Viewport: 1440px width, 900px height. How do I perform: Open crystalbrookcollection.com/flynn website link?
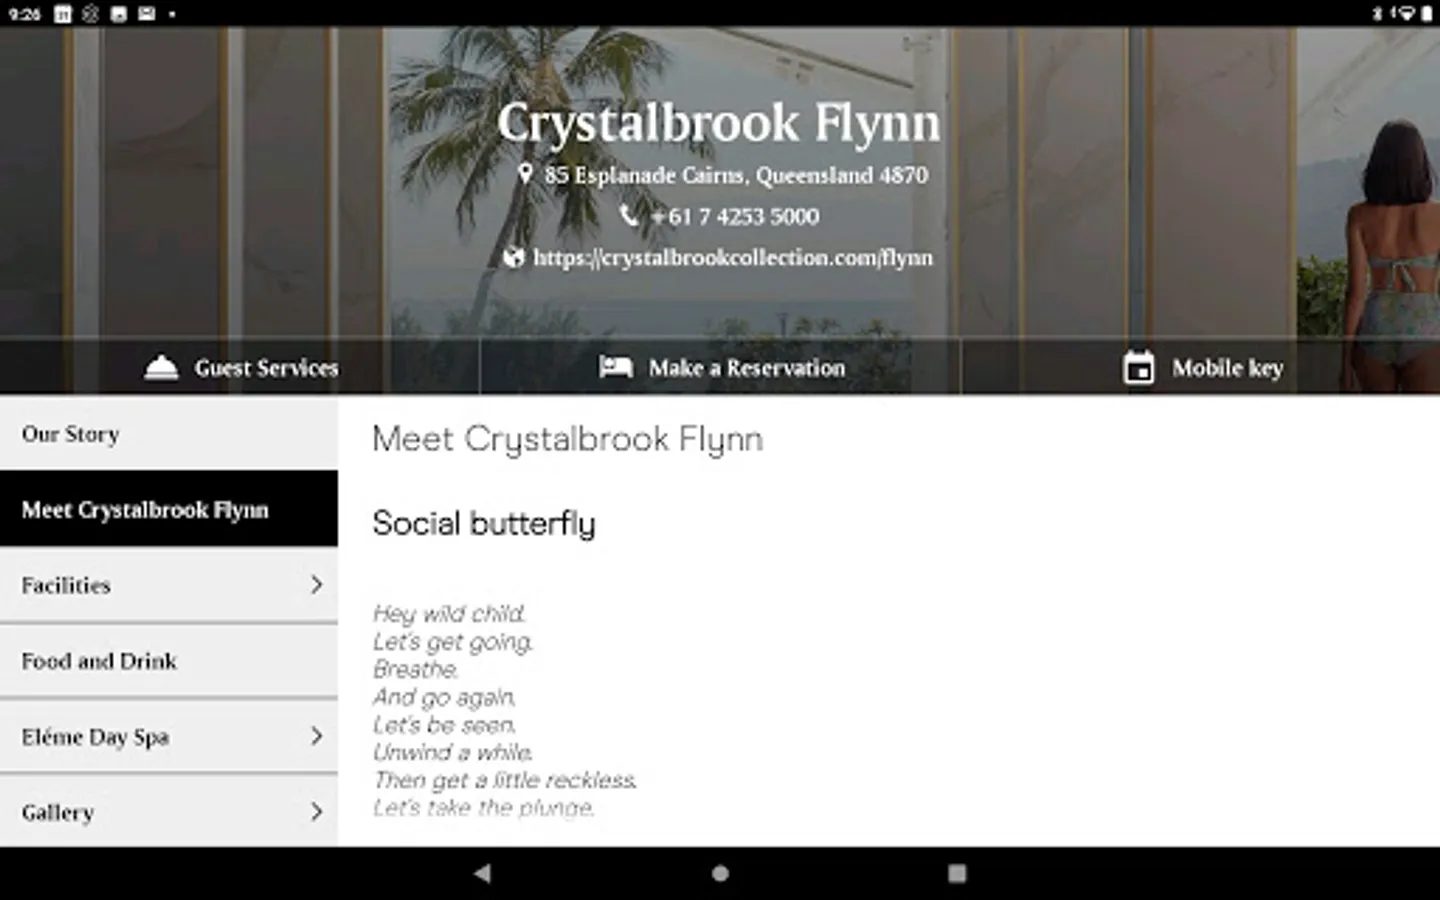point(733,258)
